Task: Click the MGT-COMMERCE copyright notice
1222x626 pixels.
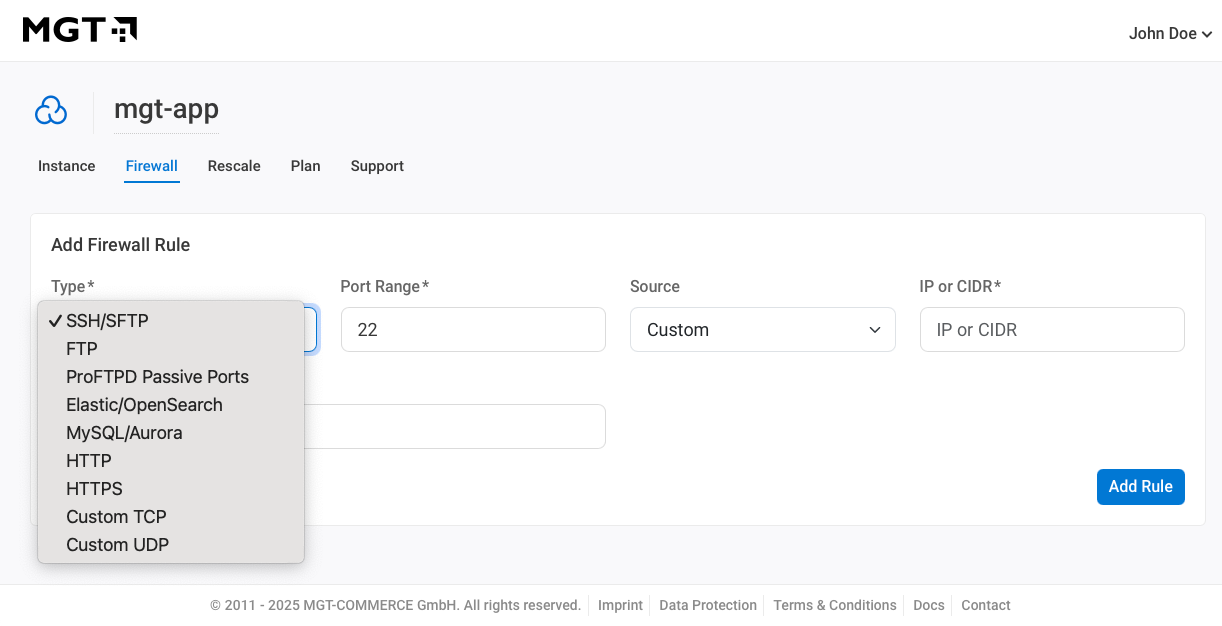Action: click(x=396, y=605)
